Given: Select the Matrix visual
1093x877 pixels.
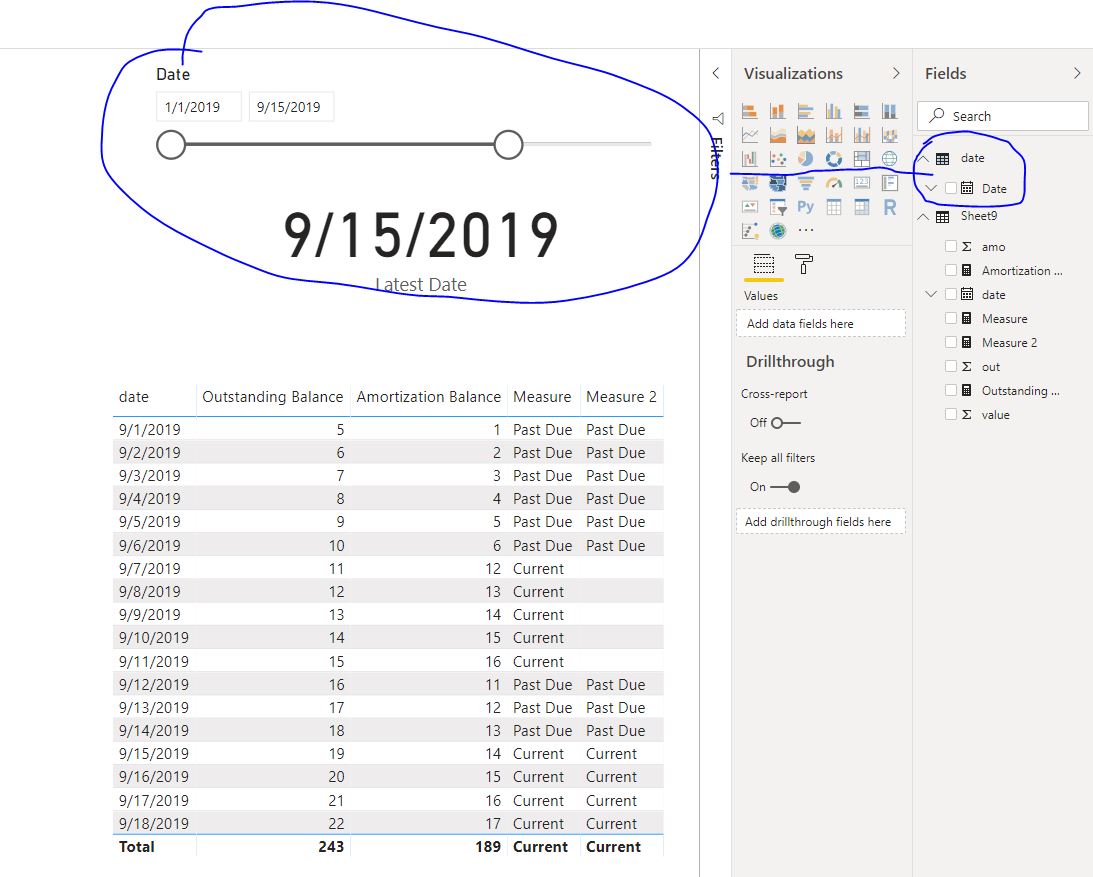Looking at the screenshot, I should click(x=862, y=207).
